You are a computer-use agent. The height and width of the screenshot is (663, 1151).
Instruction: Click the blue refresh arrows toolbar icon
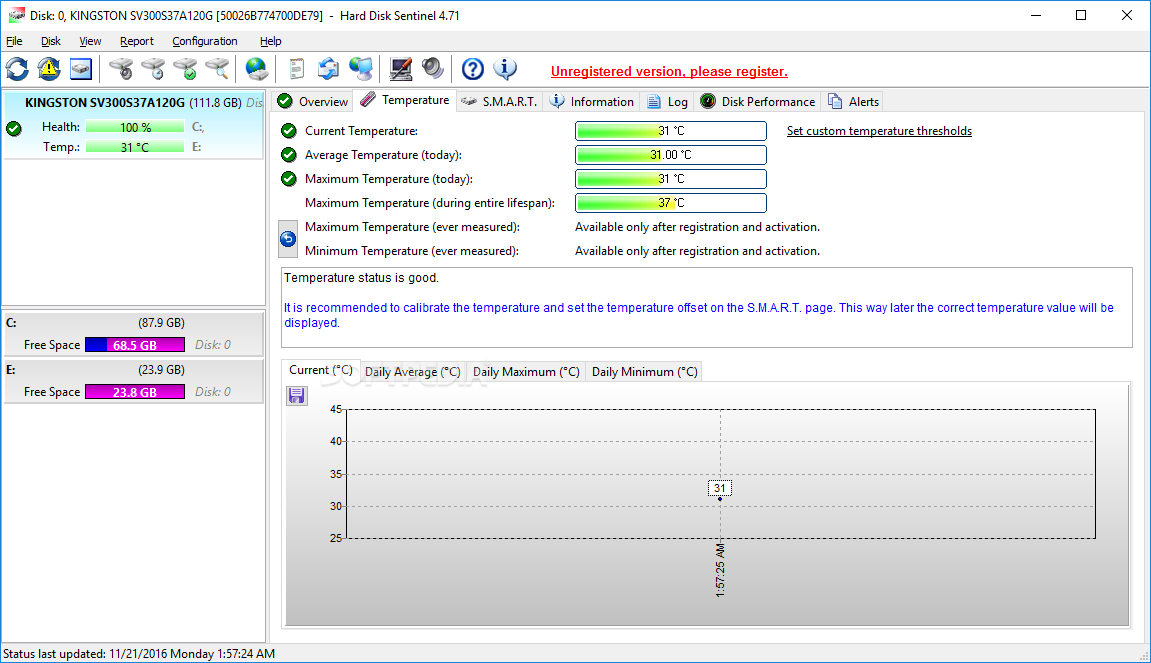pyautogui.click(x=17, y=70)
